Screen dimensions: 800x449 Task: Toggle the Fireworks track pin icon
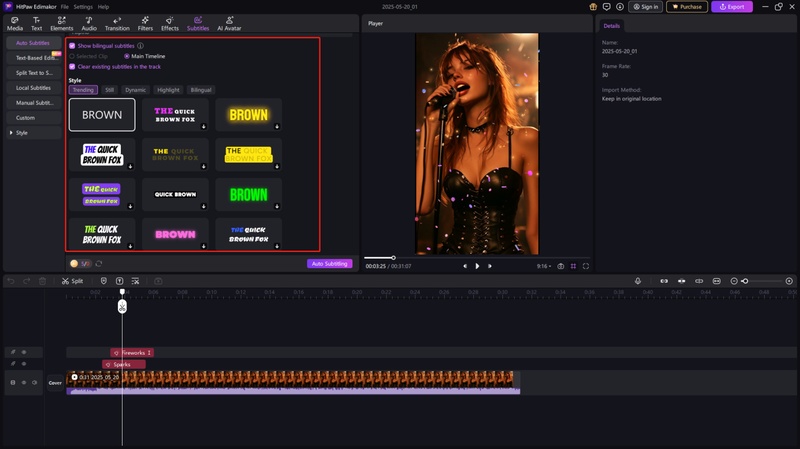click(13, 352)
